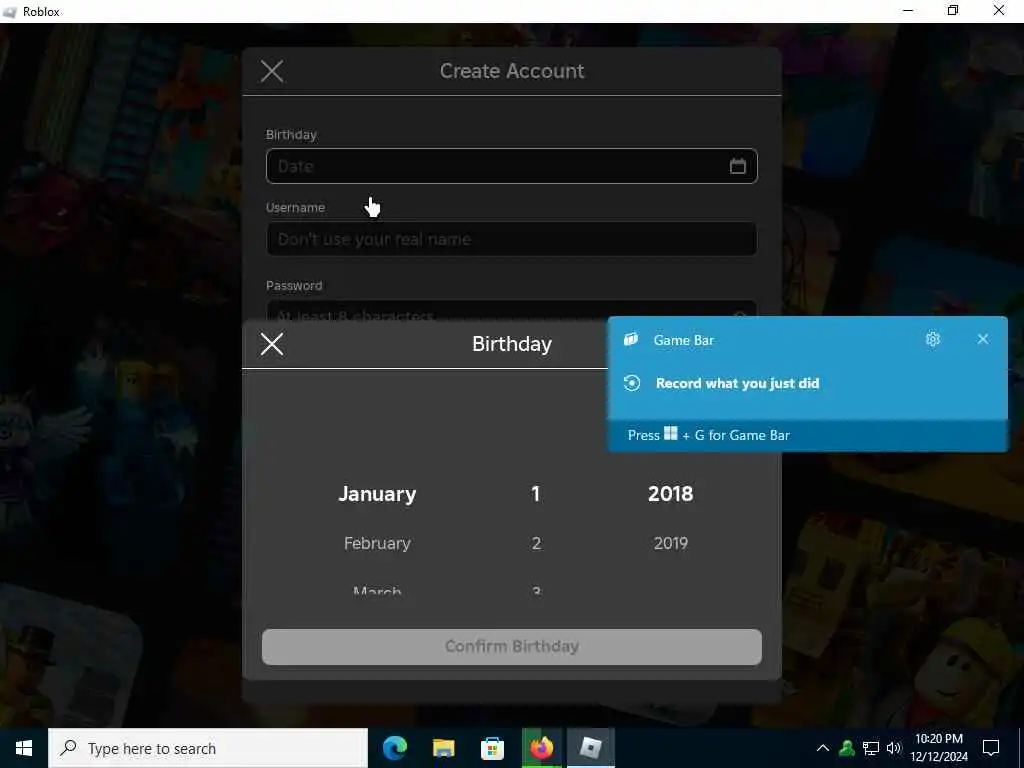Click the green user tray icon
The height and width of the screenshot is (768, 1024).
click(847, 748)
